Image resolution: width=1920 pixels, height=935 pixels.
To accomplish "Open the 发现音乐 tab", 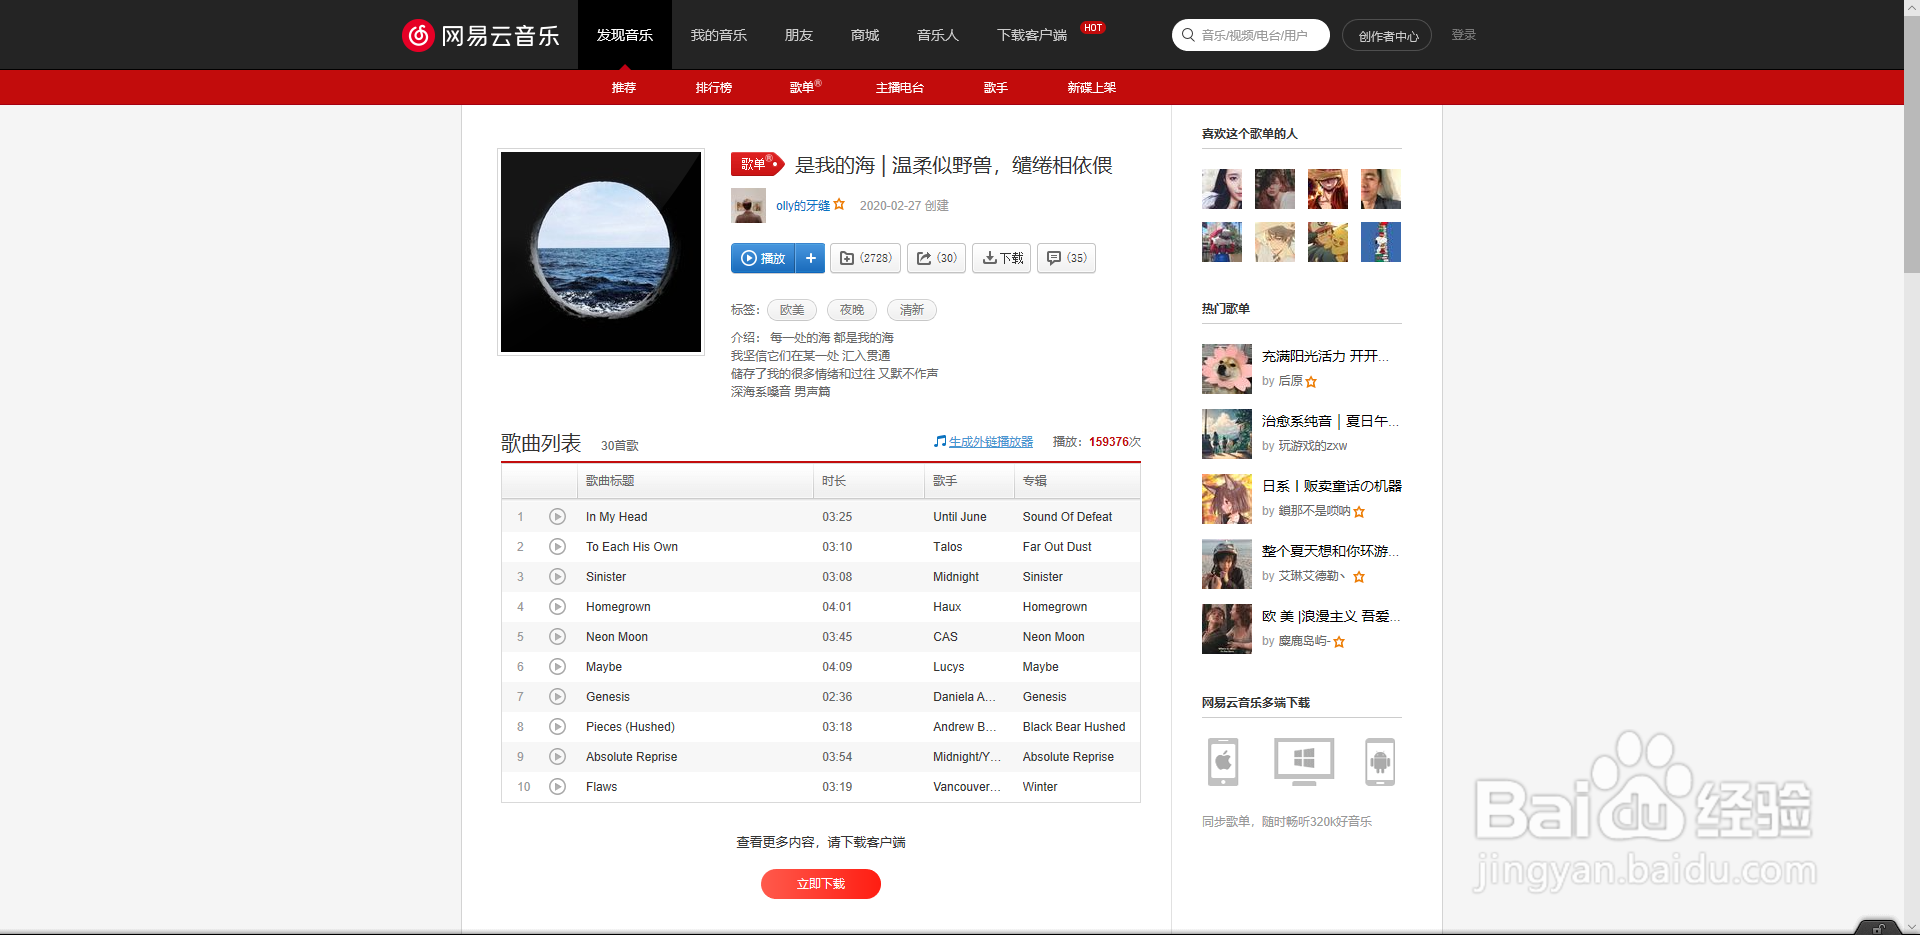I will click(x=625, y=35).
